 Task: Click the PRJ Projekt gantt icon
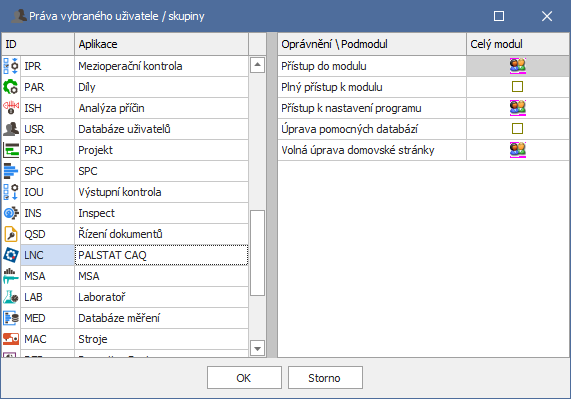point(11,150)
